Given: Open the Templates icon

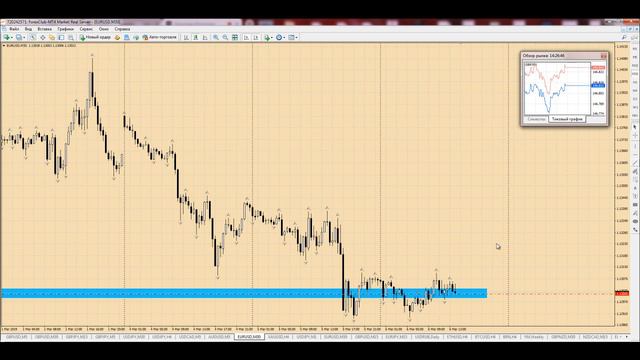Looking at the screenshot, I should pos(291,37).
